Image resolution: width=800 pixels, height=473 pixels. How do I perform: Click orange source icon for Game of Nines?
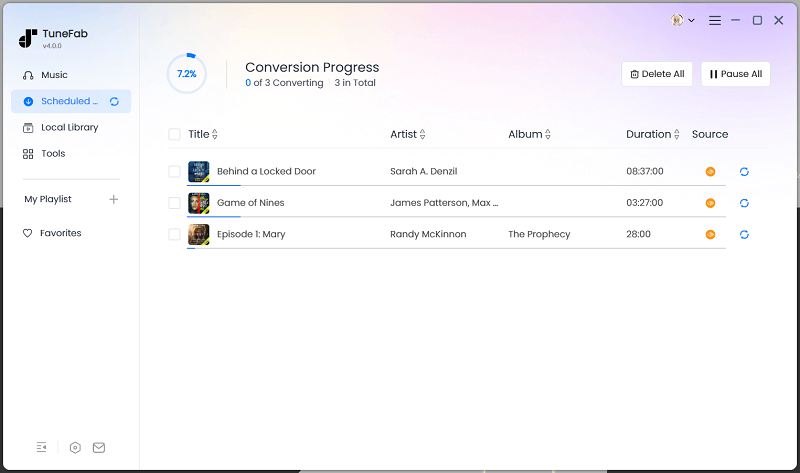click(710, 203)
